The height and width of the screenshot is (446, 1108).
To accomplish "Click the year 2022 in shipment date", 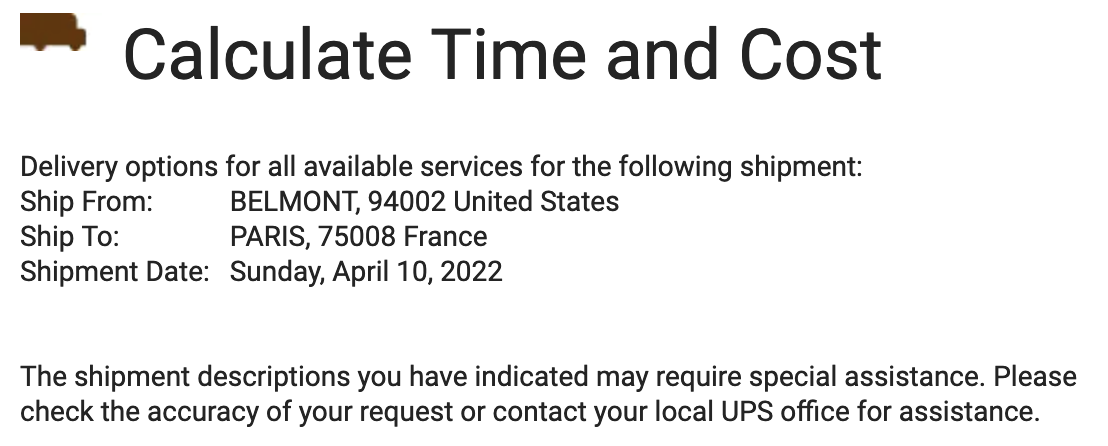I will pos(471,271).
